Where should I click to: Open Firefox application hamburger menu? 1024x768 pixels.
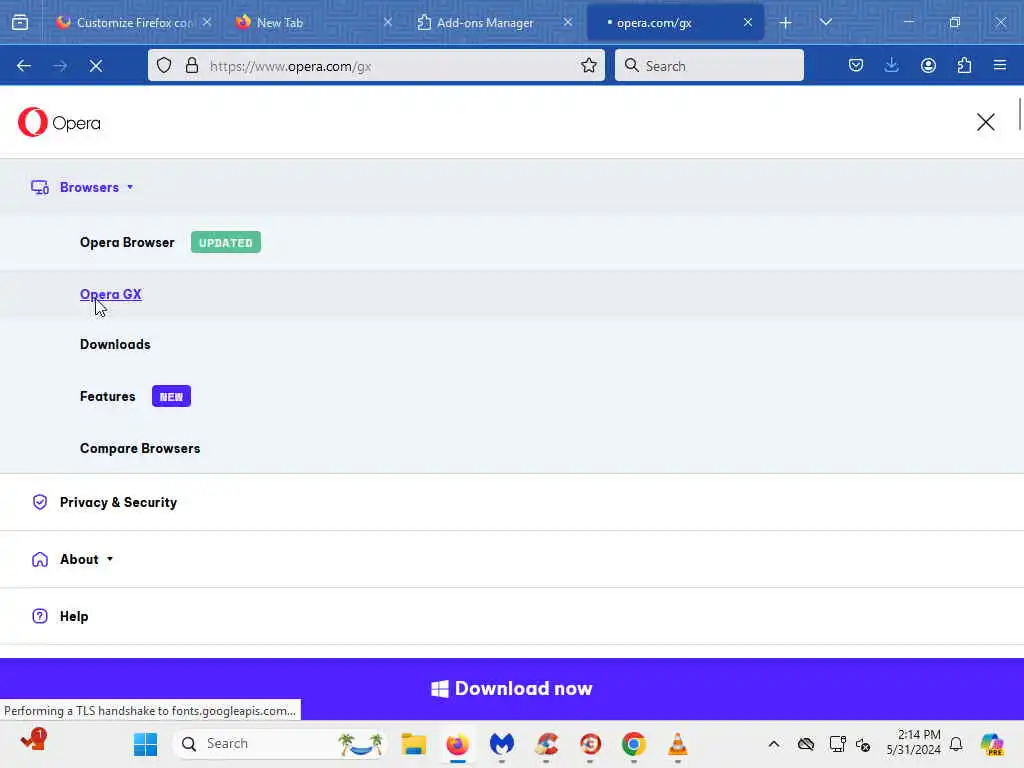click(1000, 65)
